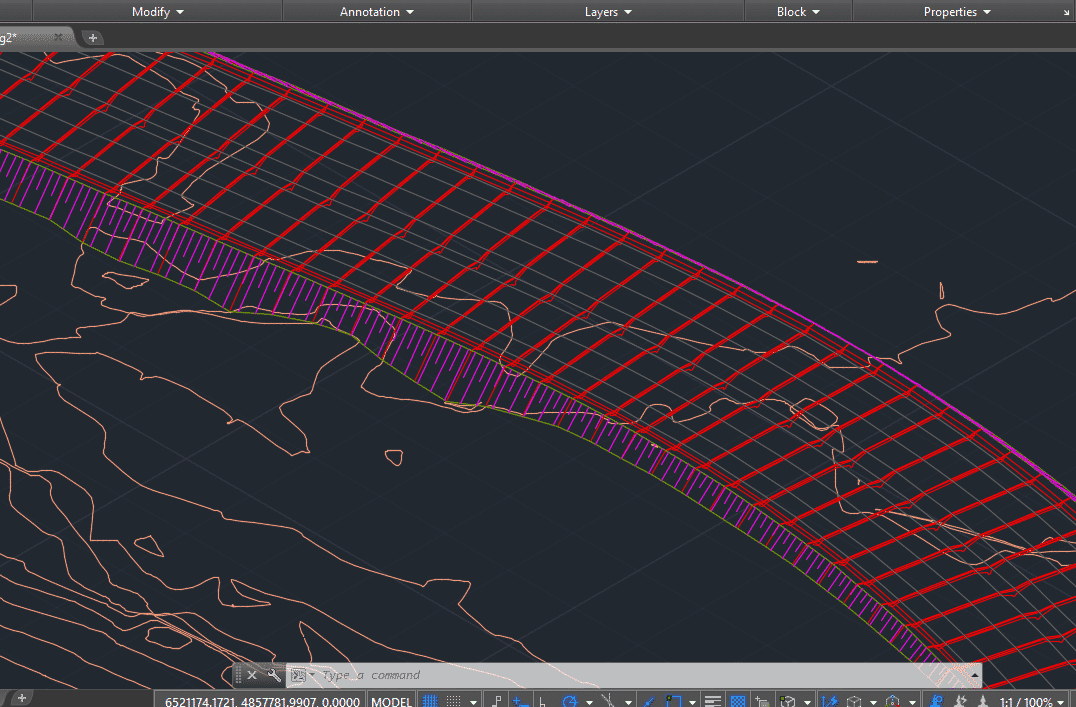Open the annotation scale 1:1 dropdown
Viewport: 1076px width, 707px height.
click(x=1030, y=702)
